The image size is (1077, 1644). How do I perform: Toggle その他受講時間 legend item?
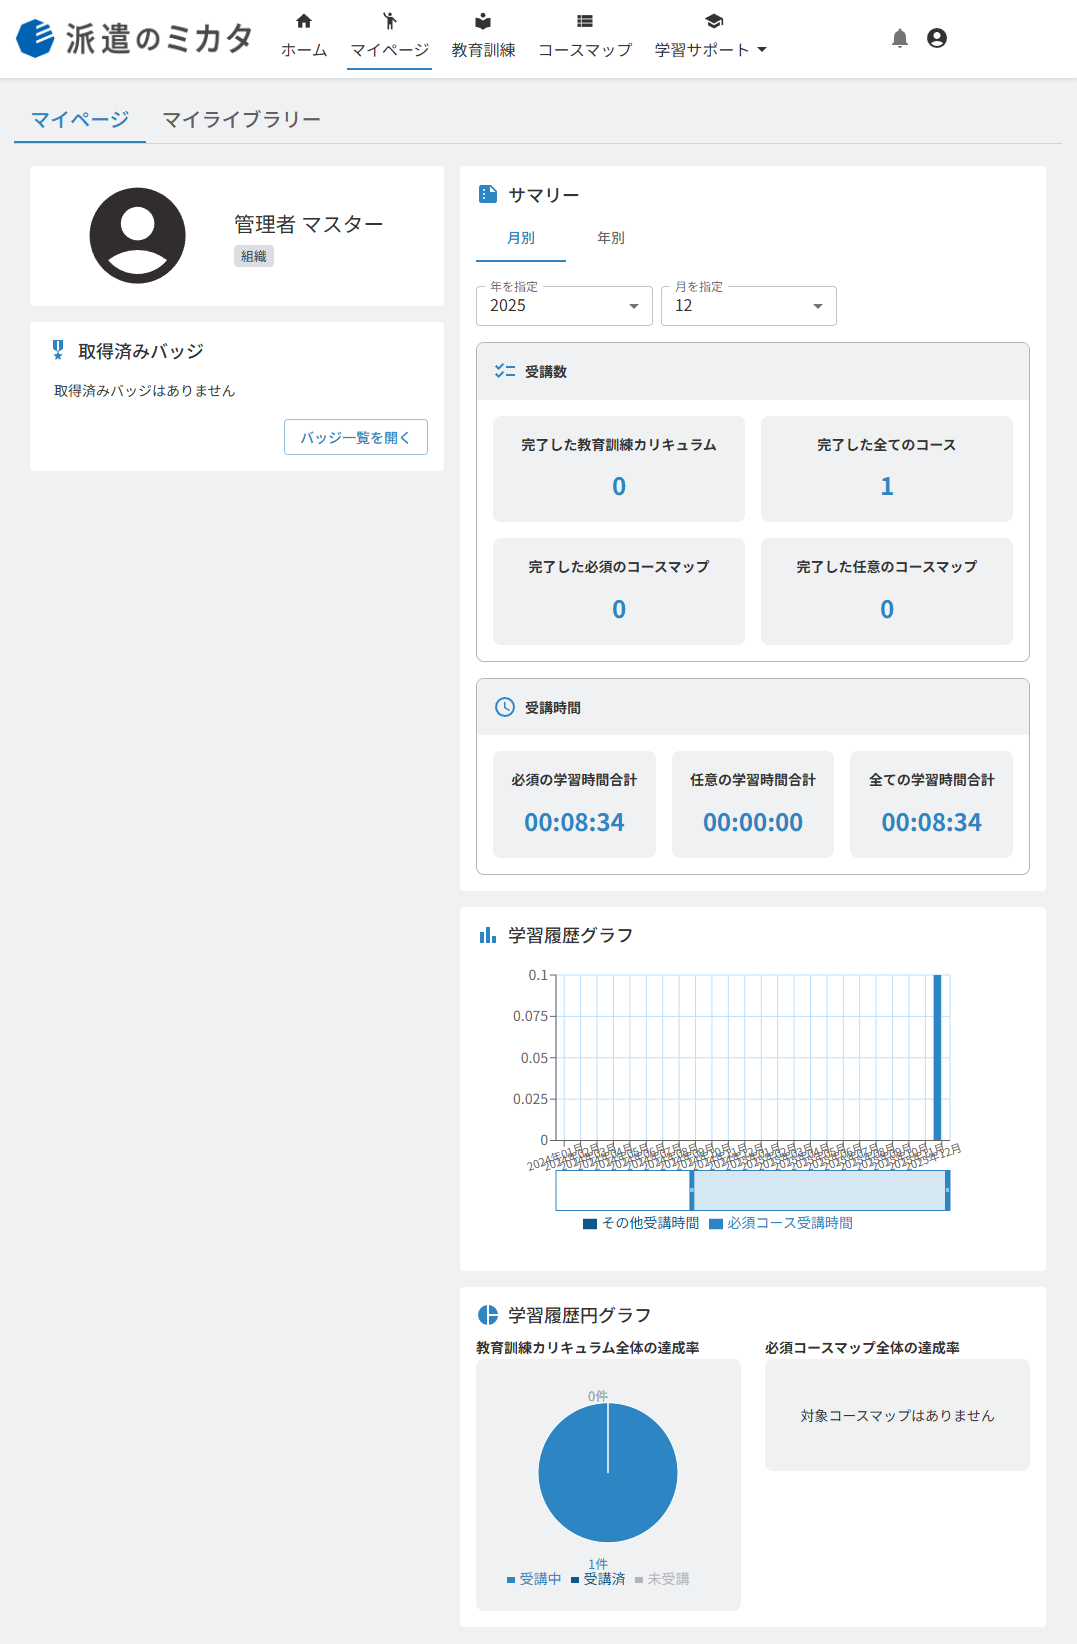(641, 1223)
